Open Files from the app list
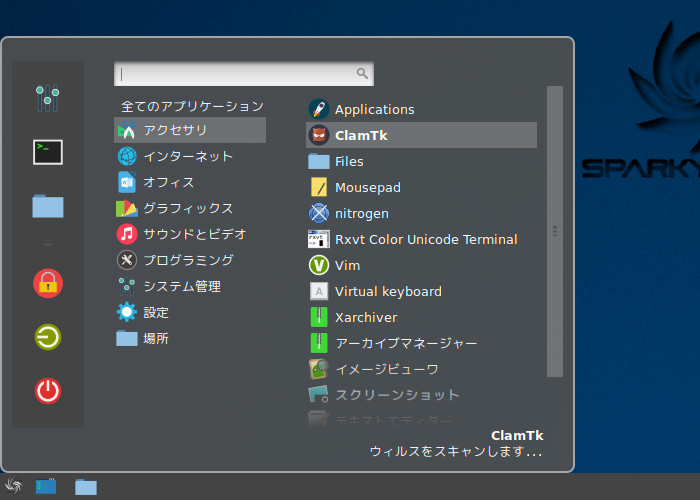Screen dimensions: 700x500 [421, 161]
